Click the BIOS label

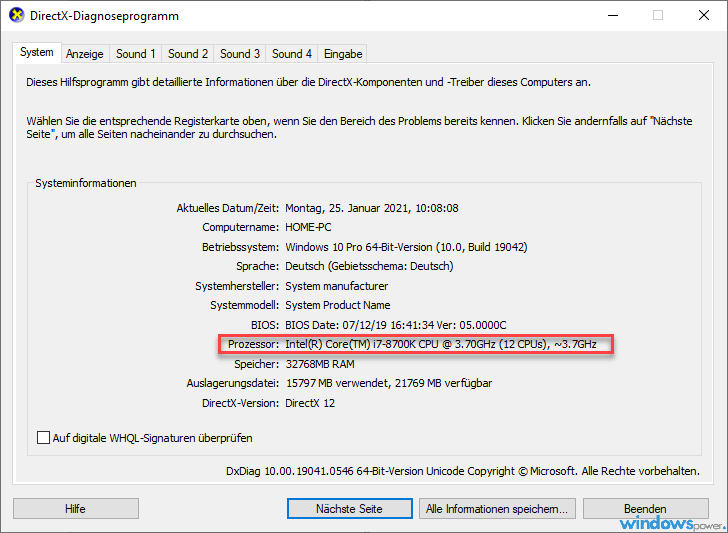tap(265, 325)
